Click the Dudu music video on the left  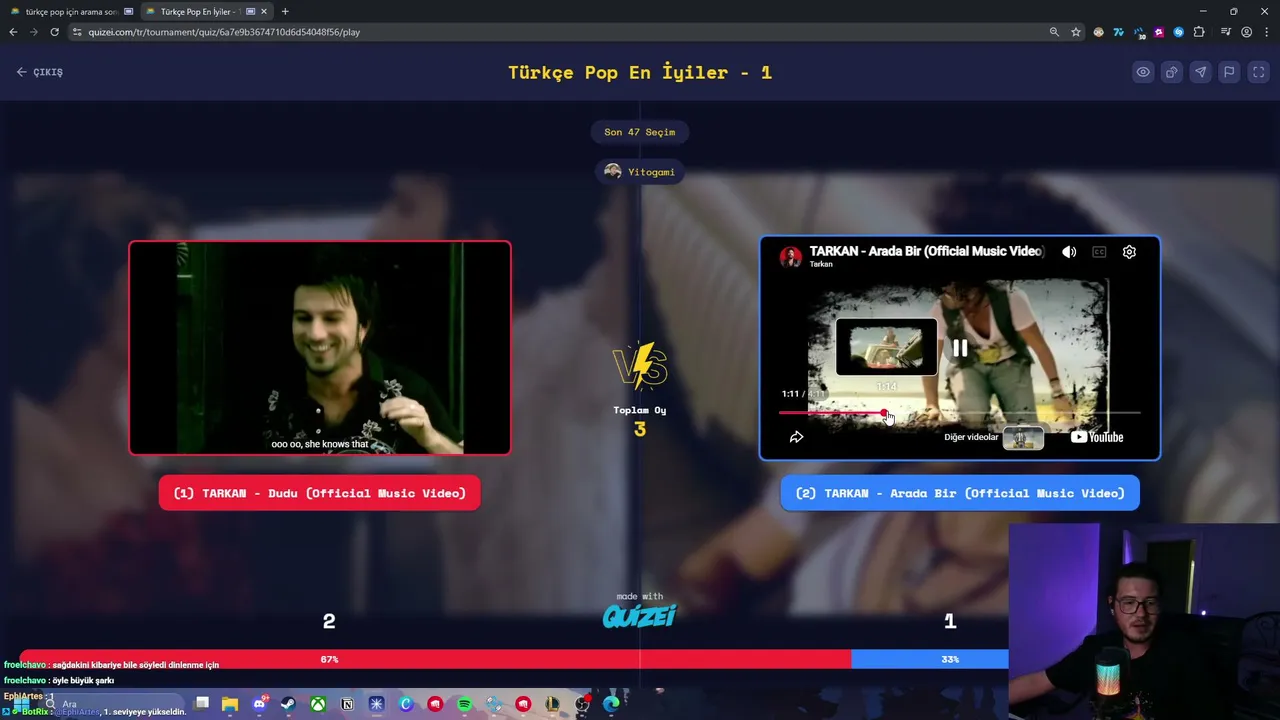[x=320, y=348]
